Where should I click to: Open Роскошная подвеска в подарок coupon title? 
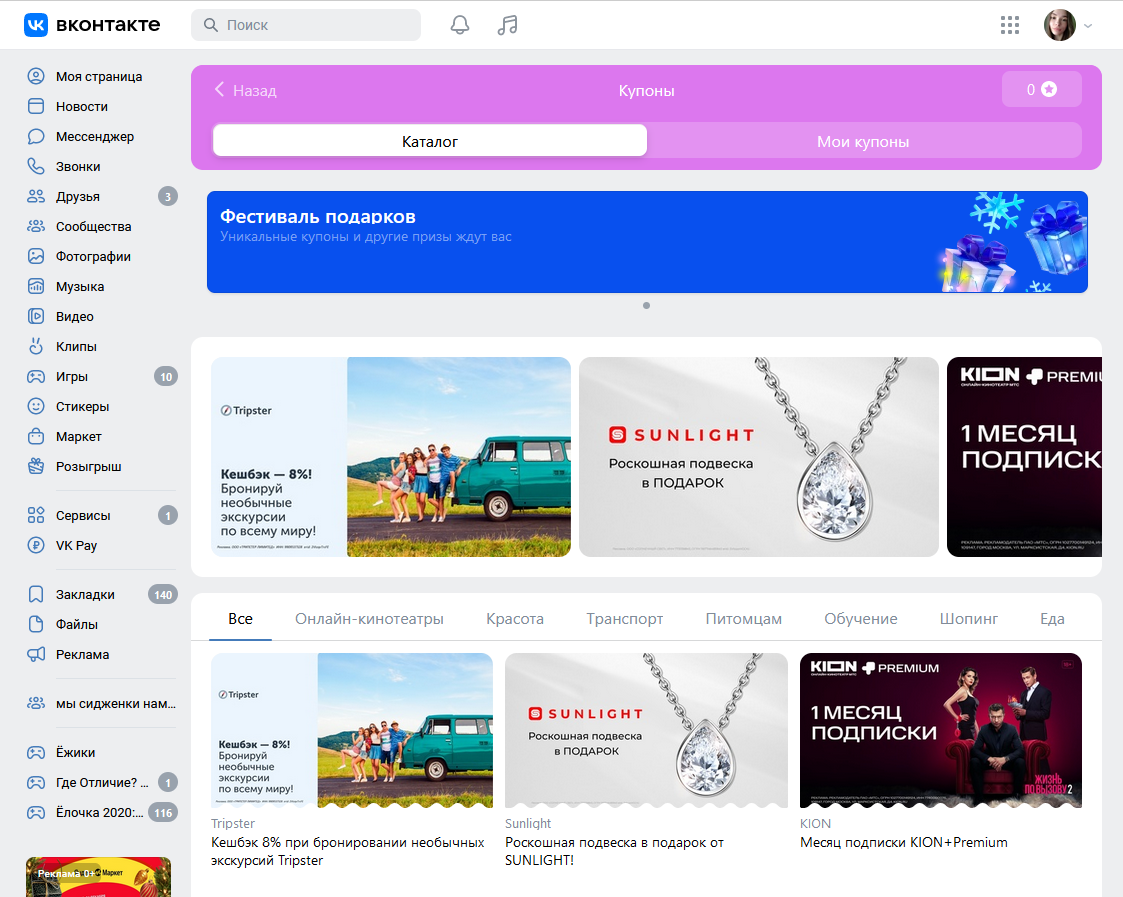[x=614, y=851]
